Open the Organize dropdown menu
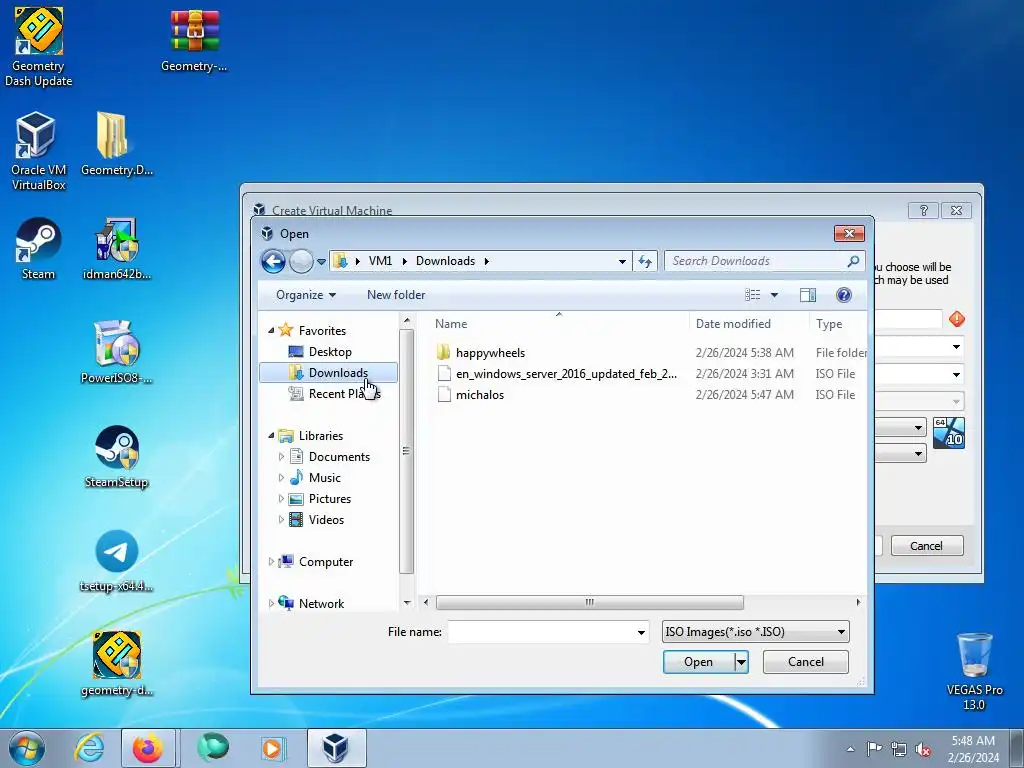Image resolution: width=1024 pixels, height=768 pixels. point(306,295)
